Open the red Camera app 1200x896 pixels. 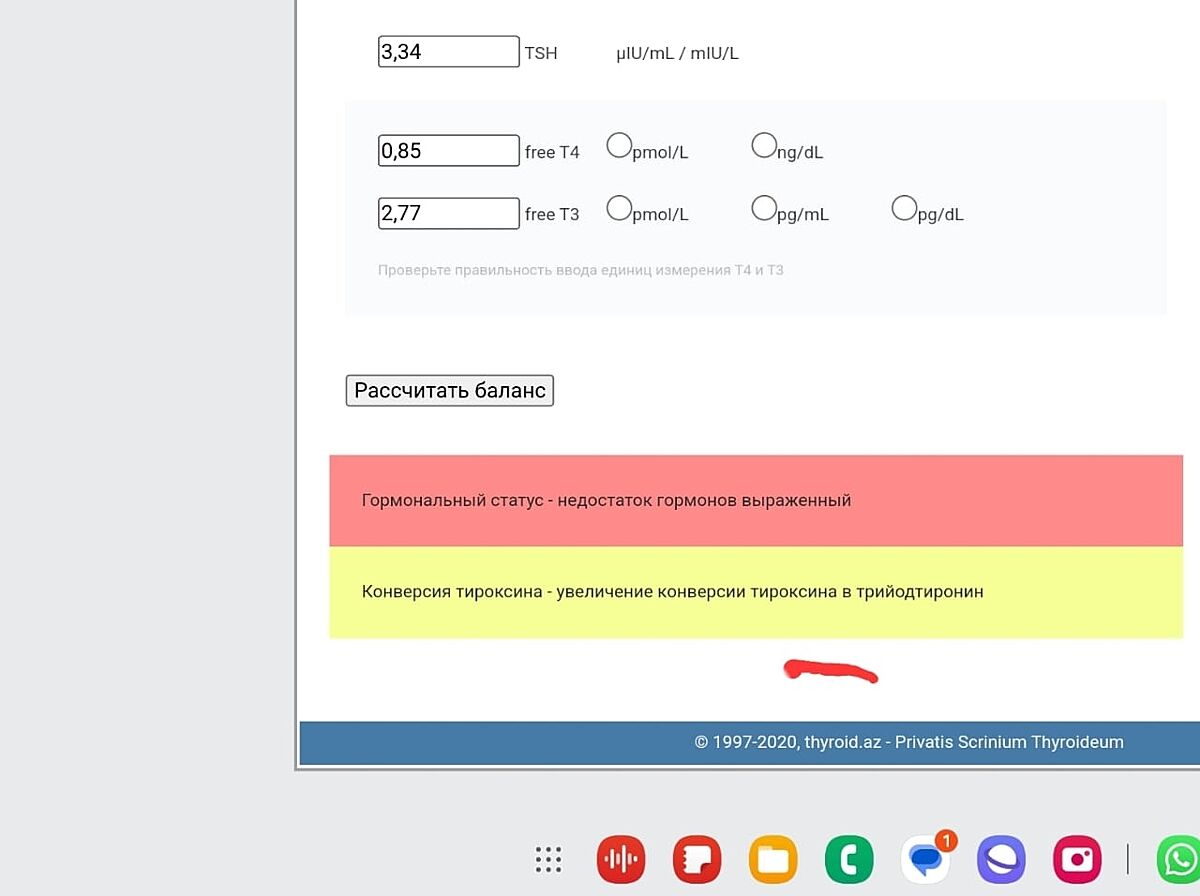coord(1077,859)
